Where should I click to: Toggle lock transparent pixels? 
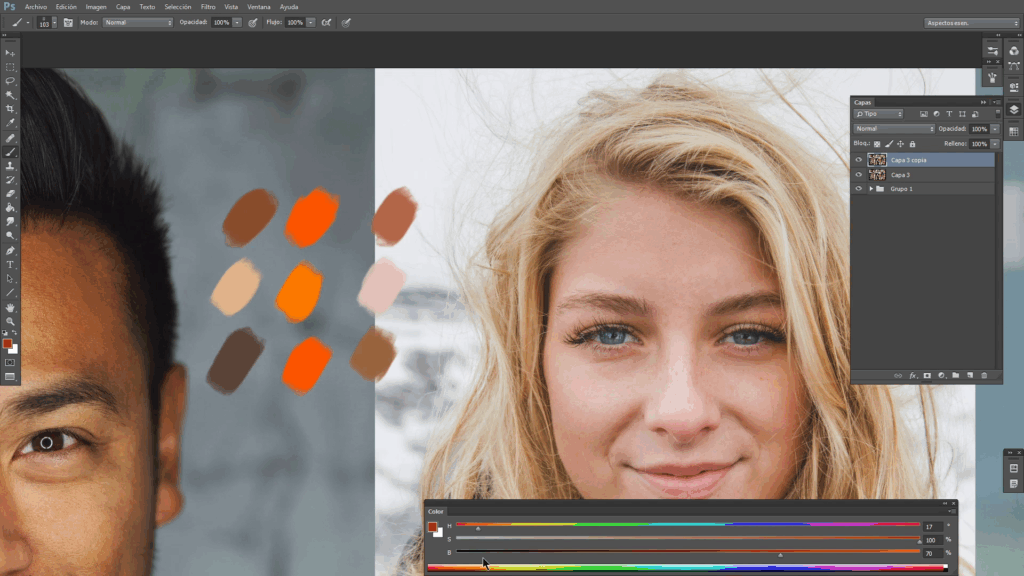877,144
